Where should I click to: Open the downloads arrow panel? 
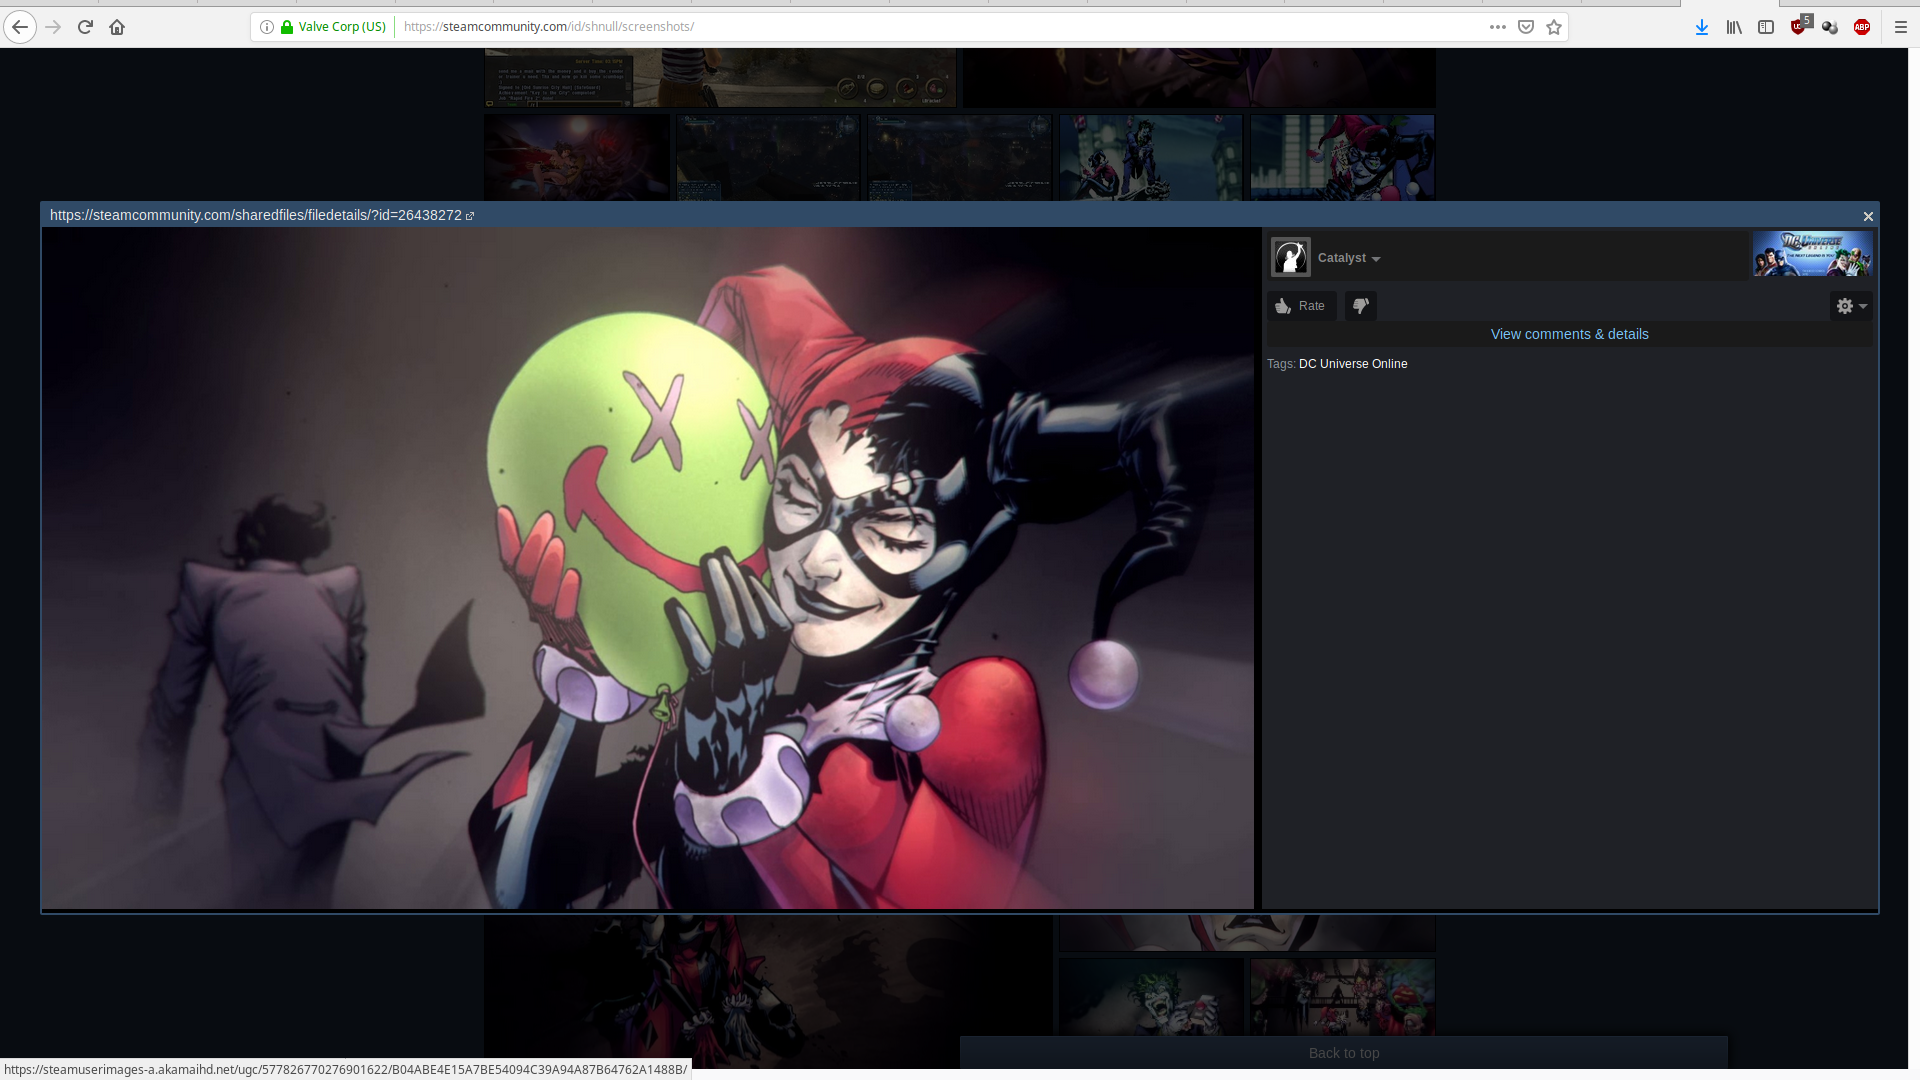coord(1702,27)
